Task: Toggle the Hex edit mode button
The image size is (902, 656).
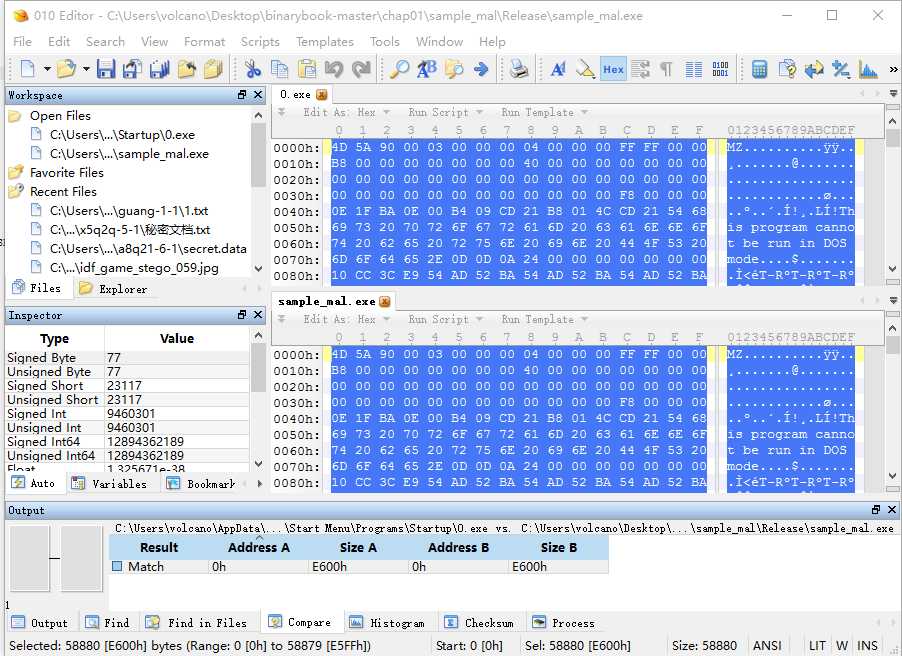Action: tap(613, 70)
